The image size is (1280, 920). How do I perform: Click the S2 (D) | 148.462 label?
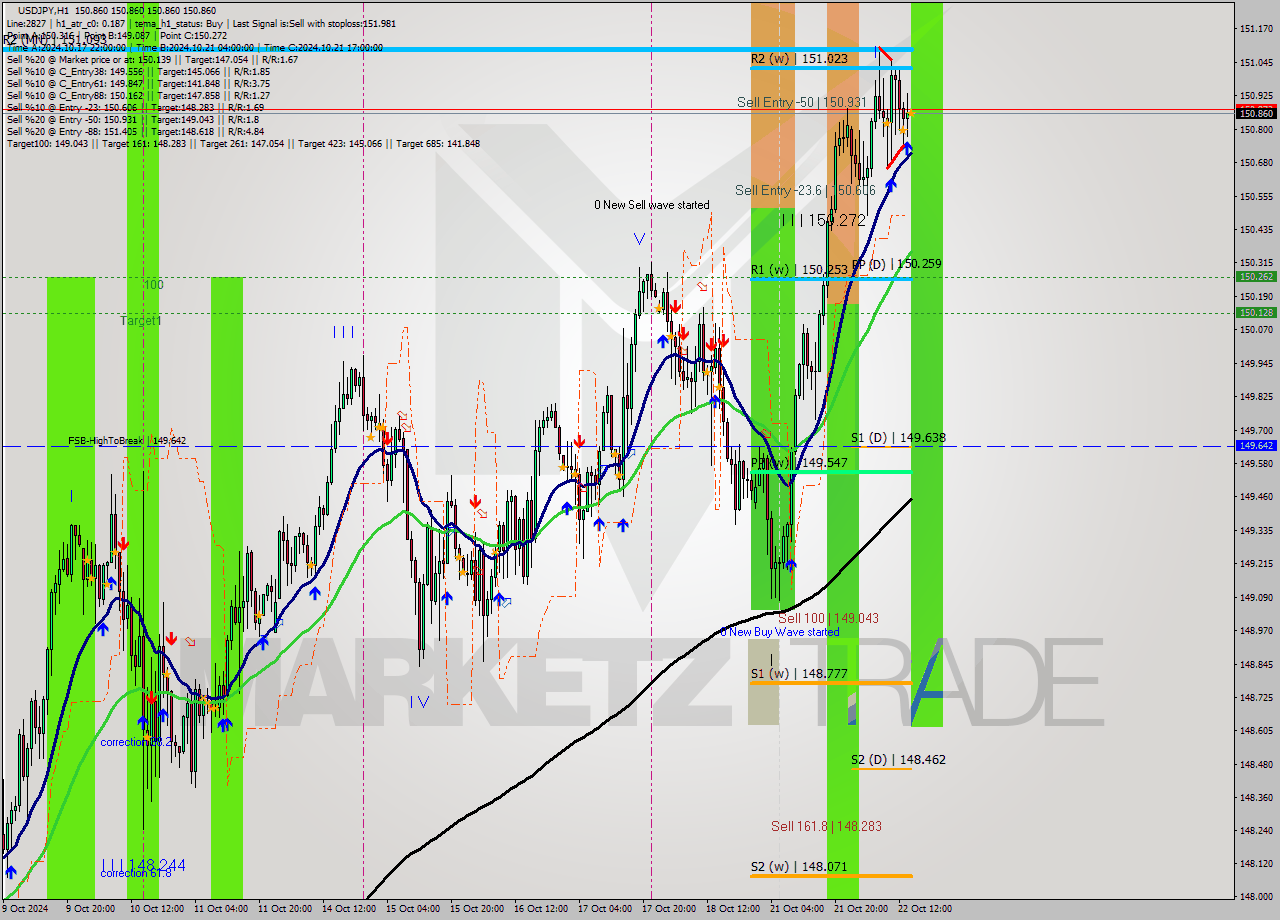(x=898, y=760)
